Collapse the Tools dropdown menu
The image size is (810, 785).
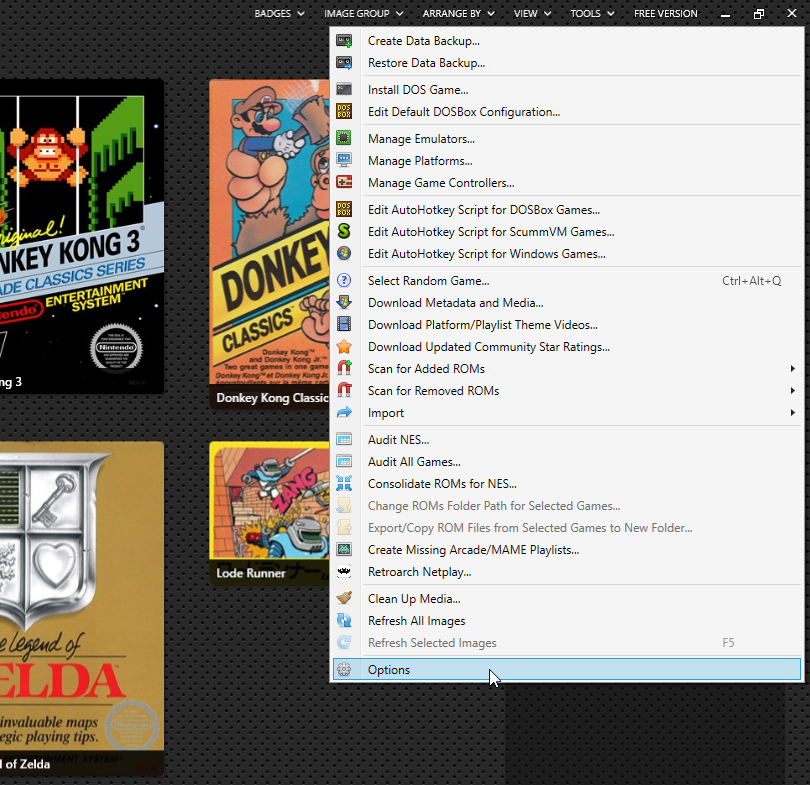[592, 13]
